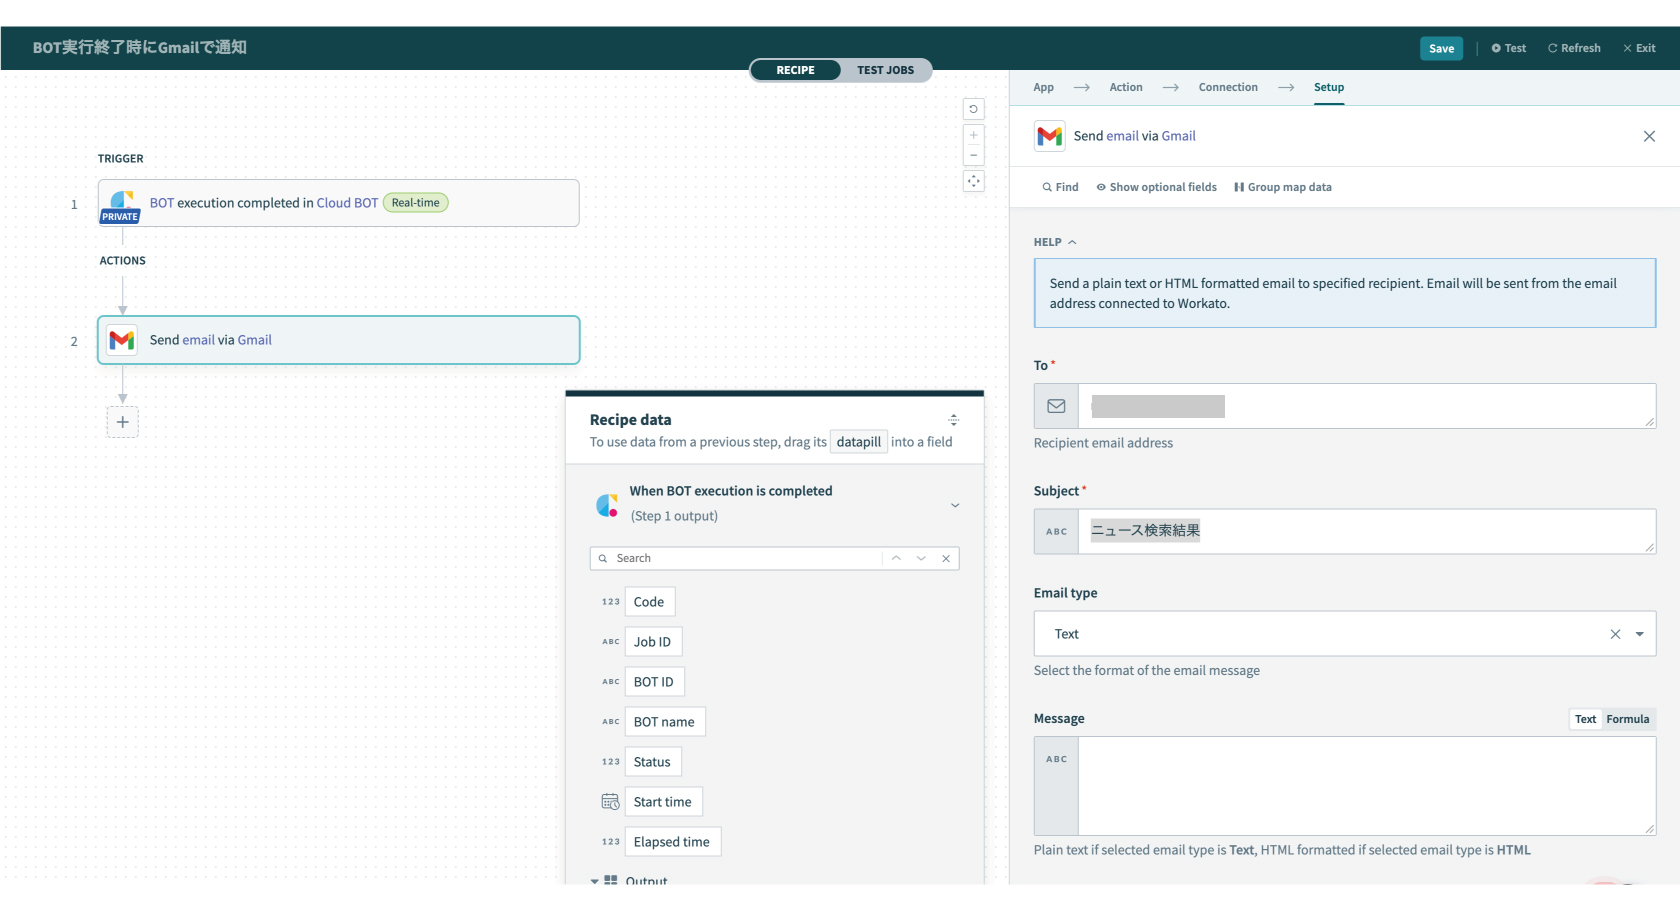Select the Elapsed time datapill
1680x905 pixels.
[672, 842]
